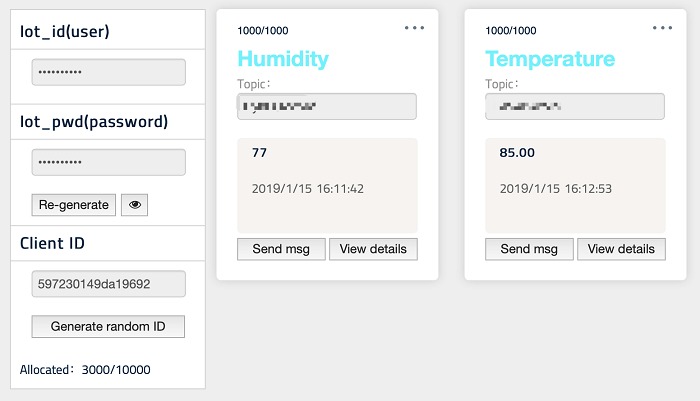View details of the Temperature card
The width and height of the screenshot is (700, 401).
pos(621,249)
